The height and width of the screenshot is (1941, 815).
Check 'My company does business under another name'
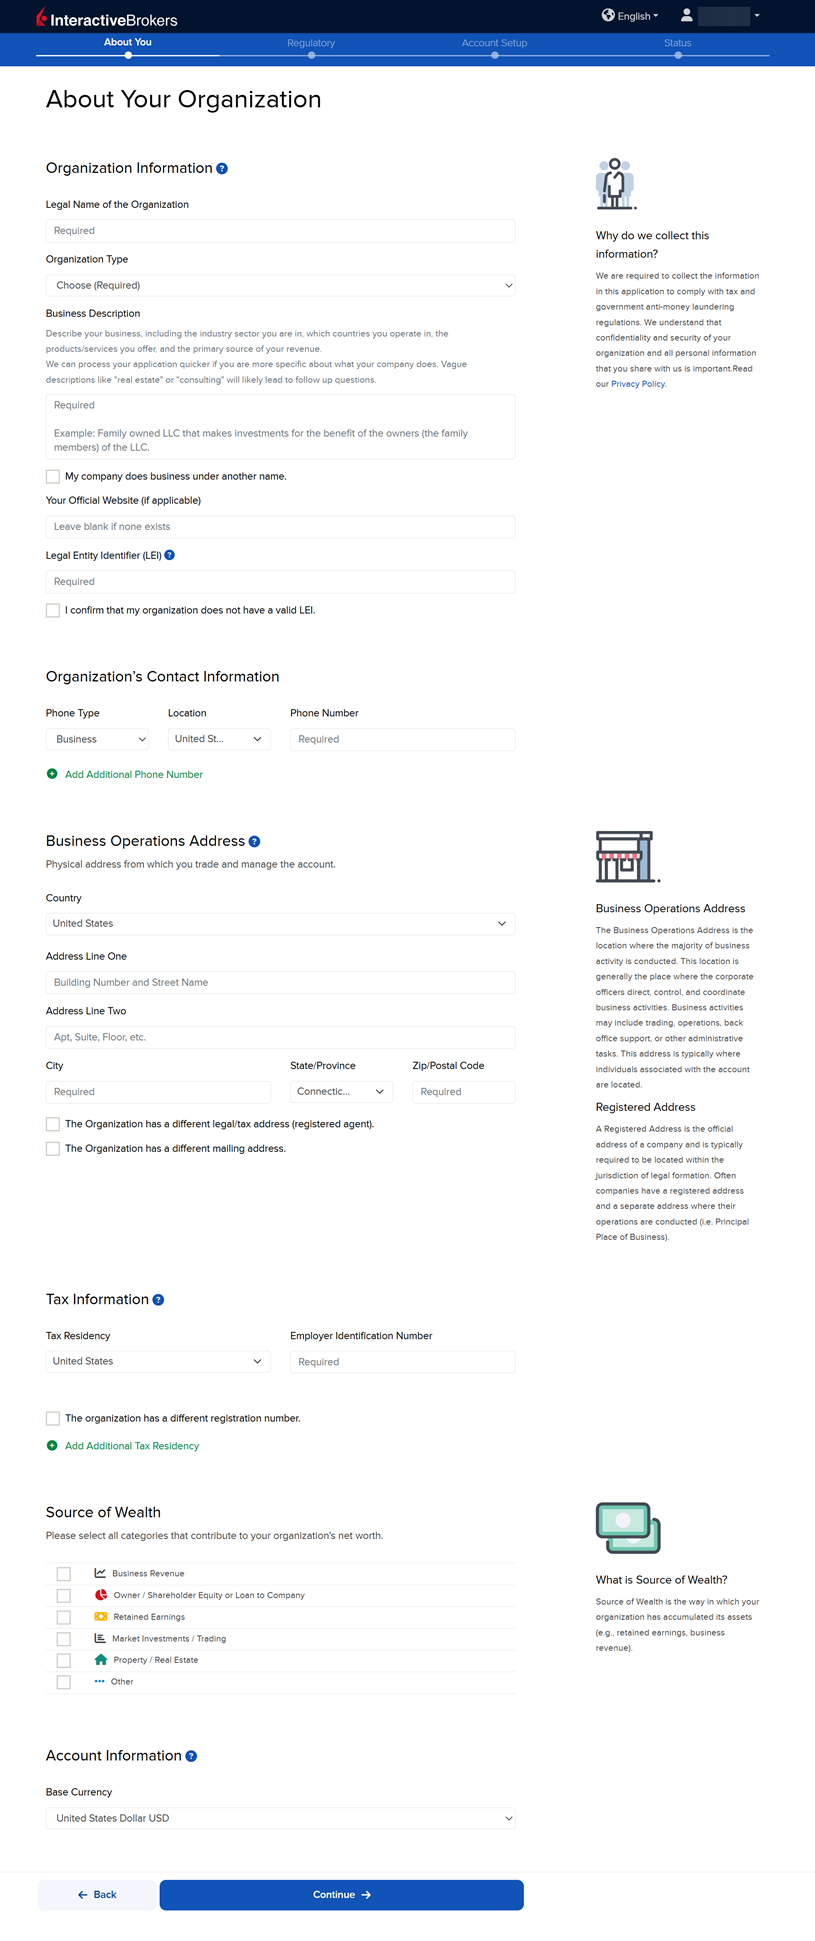tap(53, 477)
